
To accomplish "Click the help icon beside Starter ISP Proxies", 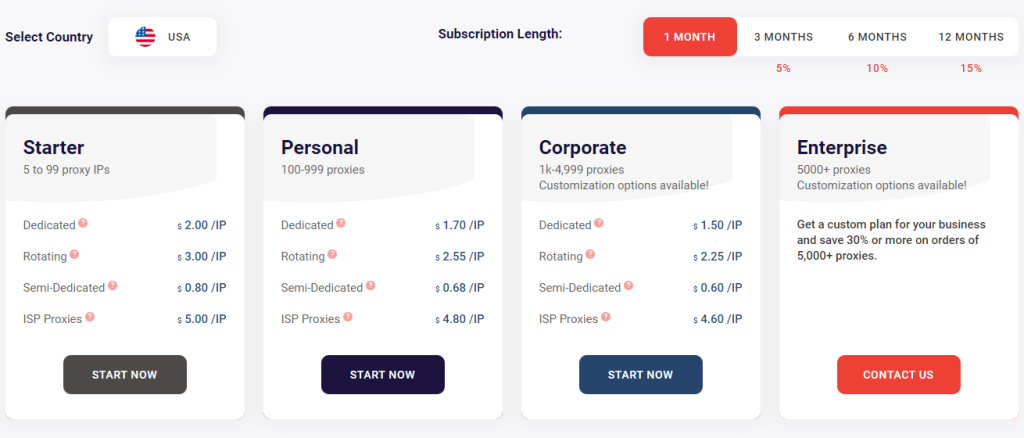I will (91, 317).
